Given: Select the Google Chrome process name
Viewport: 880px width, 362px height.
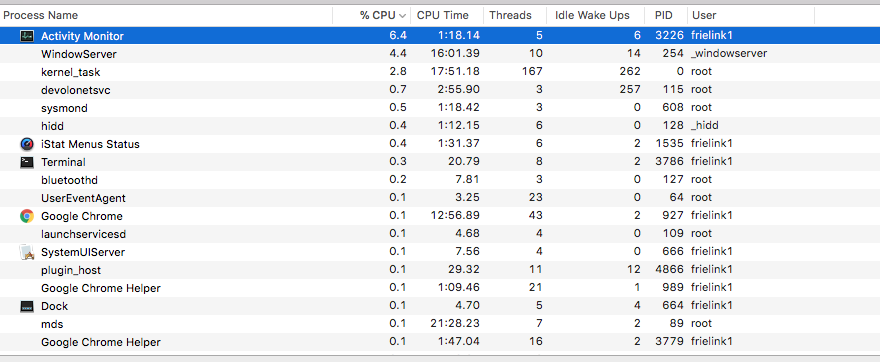Looking at the screenshot, I should tap(82, 216).
